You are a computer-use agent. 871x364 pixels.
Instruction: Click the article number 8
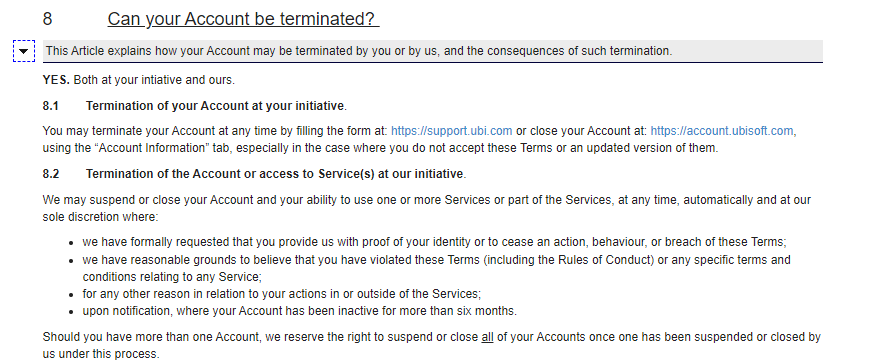(47, 18)
